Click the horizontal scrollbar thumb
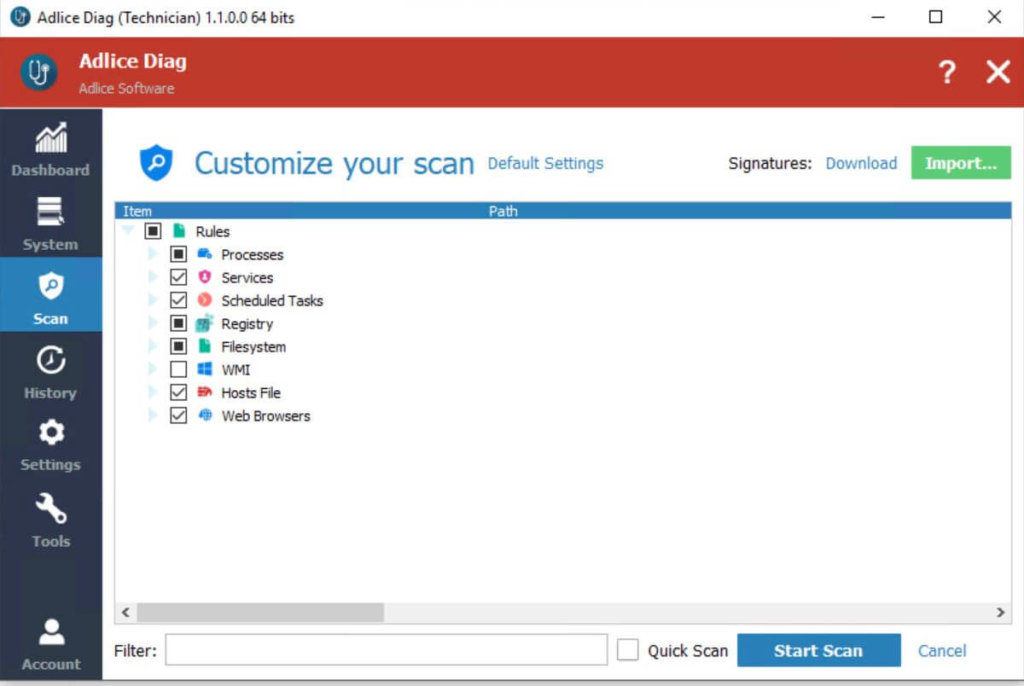1024x686 pixels. (260, 612)
